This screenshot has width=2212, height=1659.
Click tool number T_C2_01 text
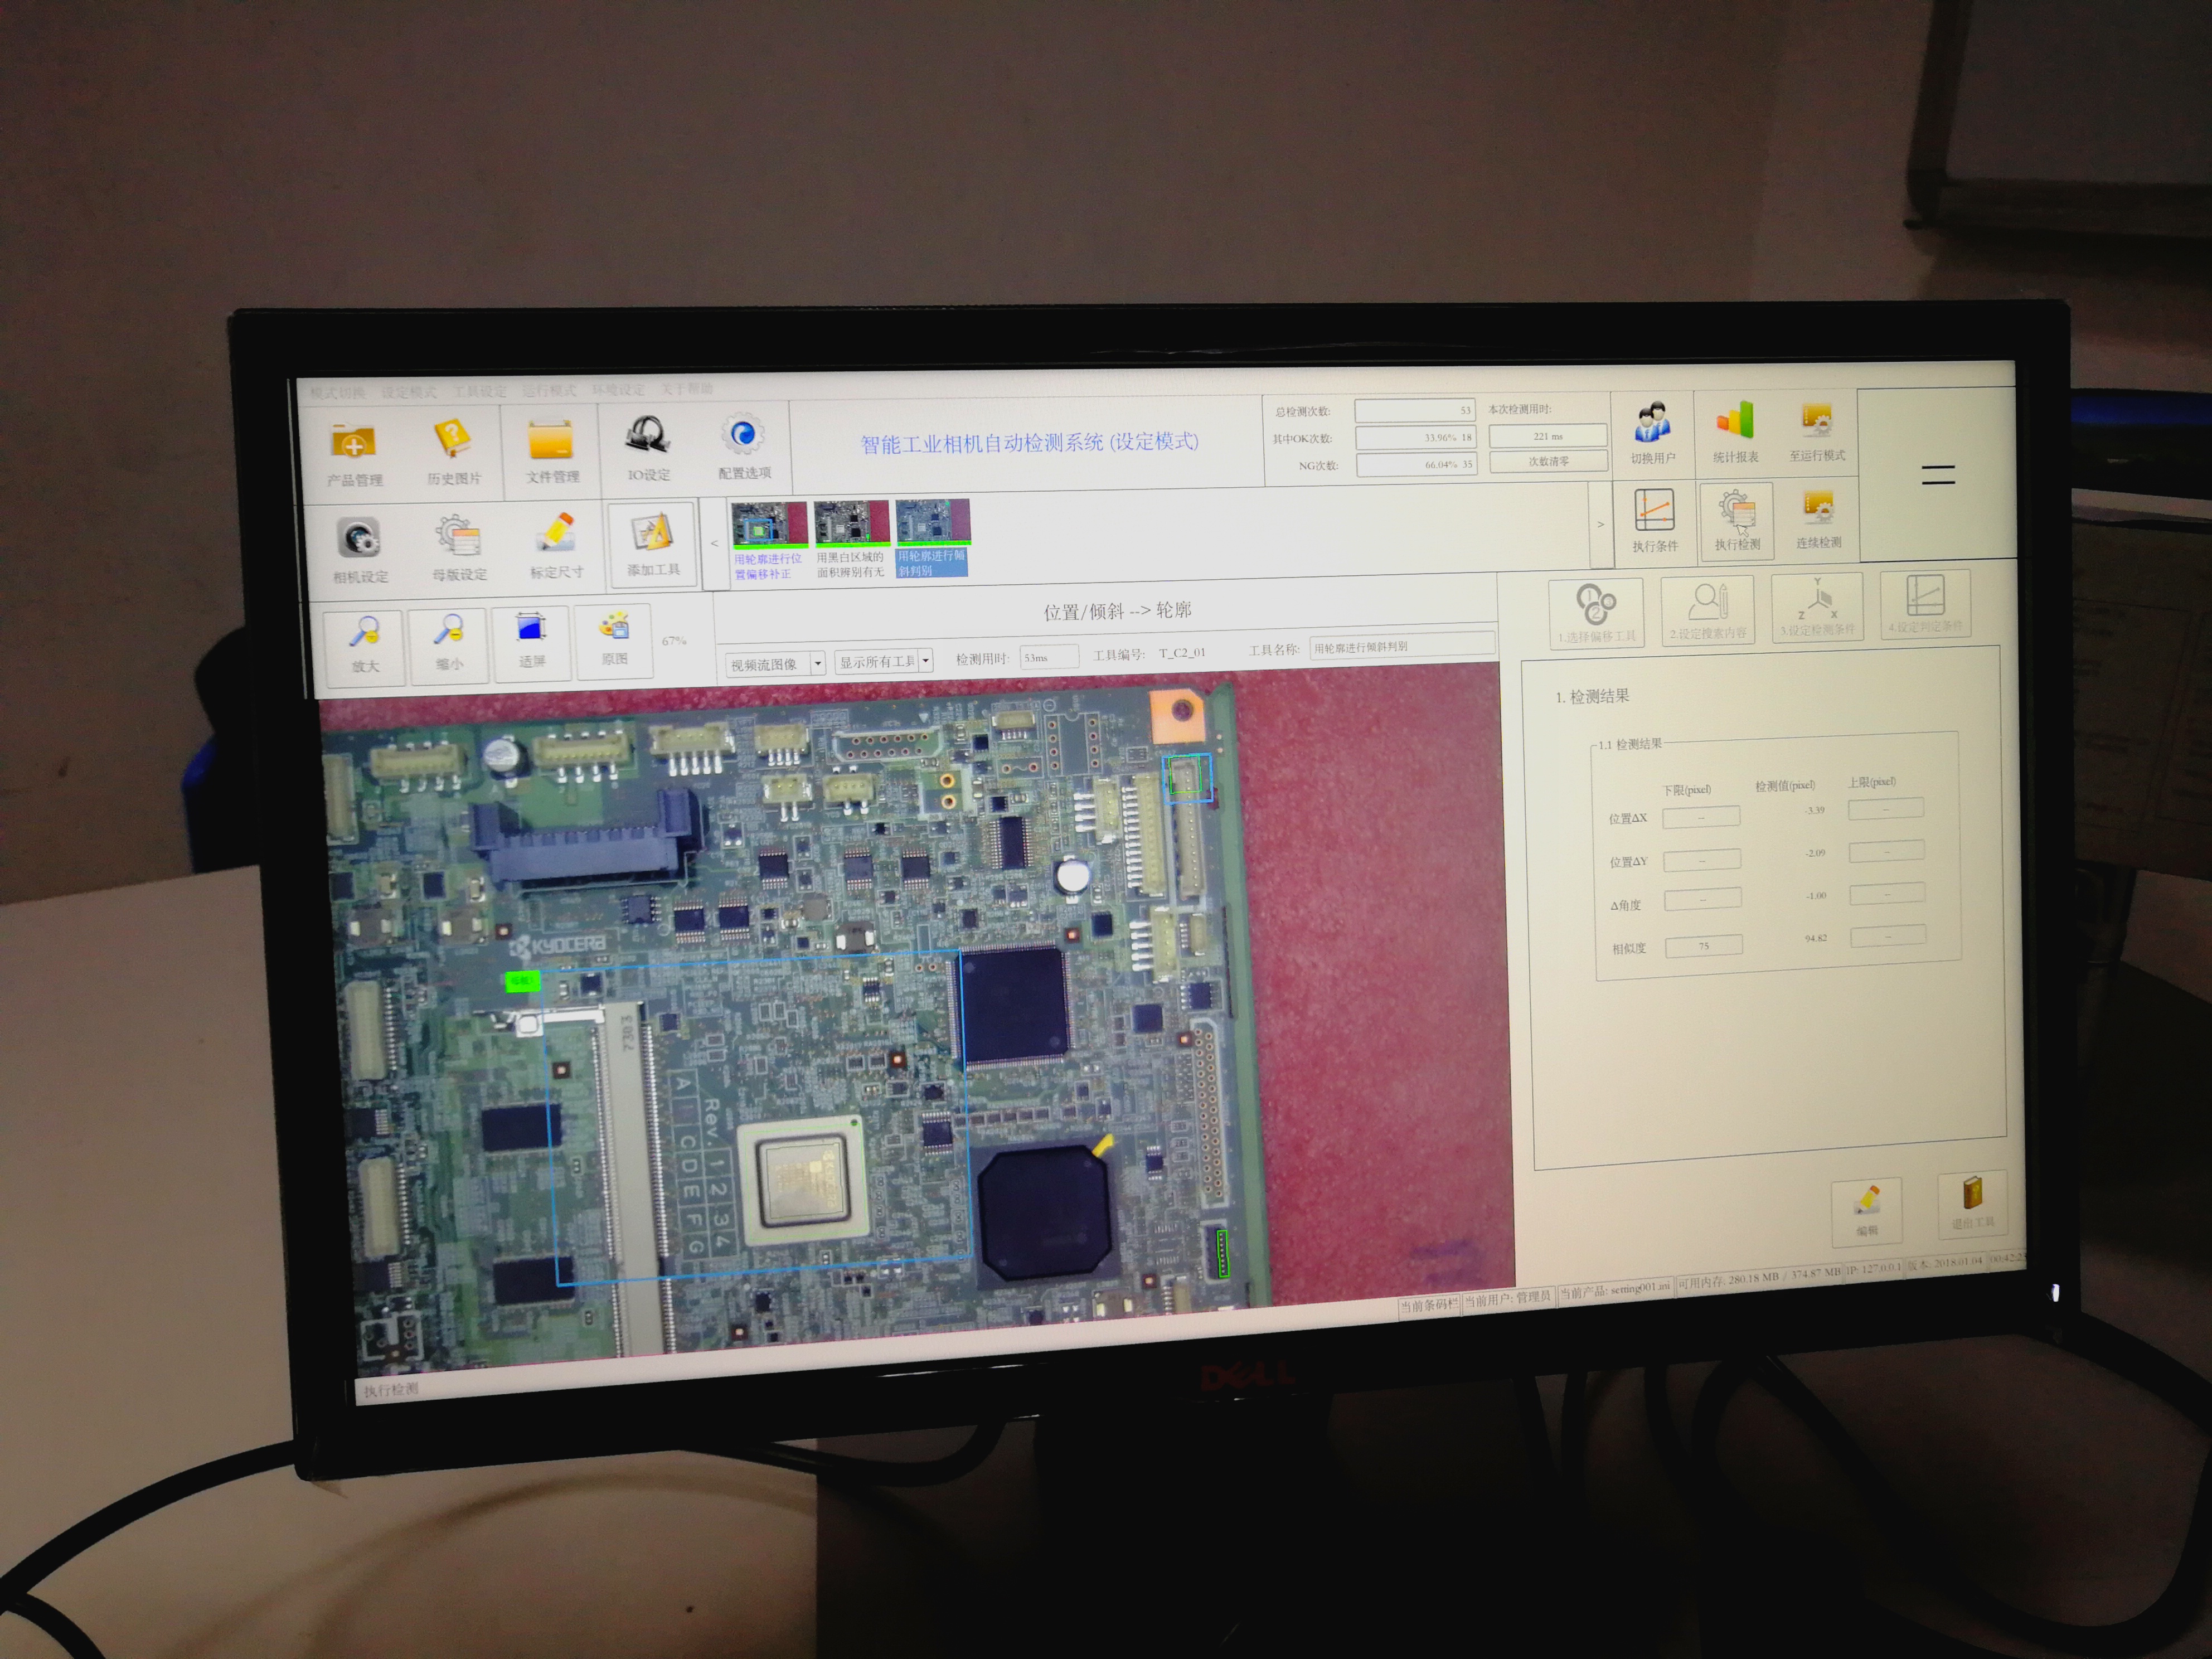click(1182, 653)
